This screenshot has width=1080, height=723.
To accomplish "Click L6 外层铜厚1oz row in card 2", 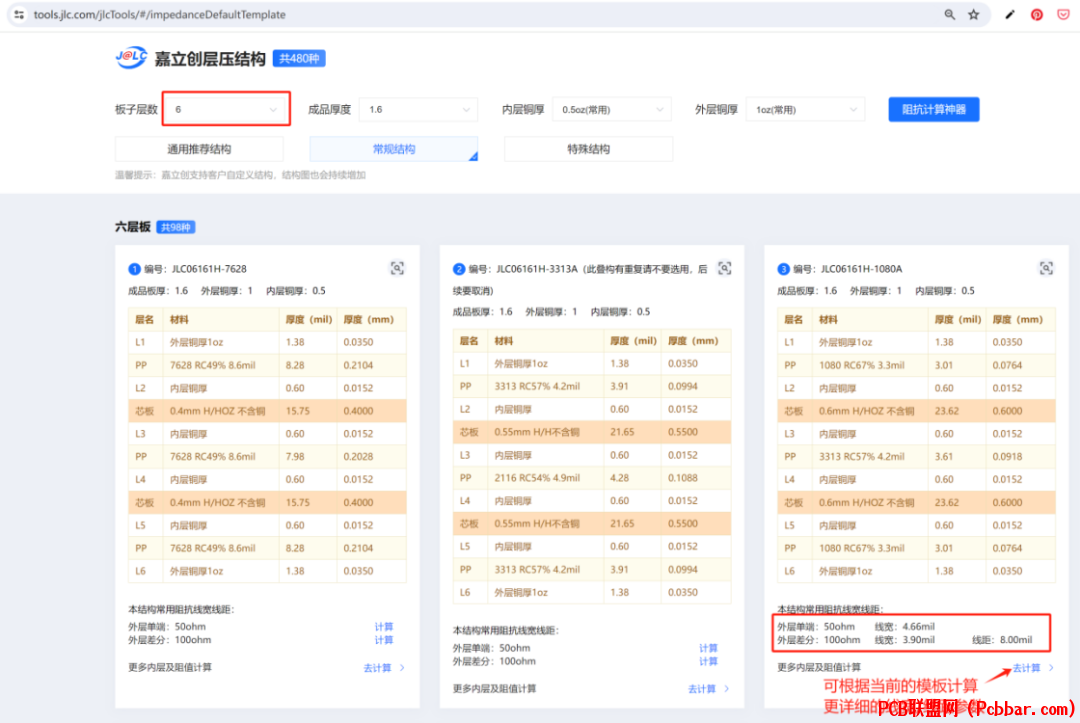I will click(592, 592).
